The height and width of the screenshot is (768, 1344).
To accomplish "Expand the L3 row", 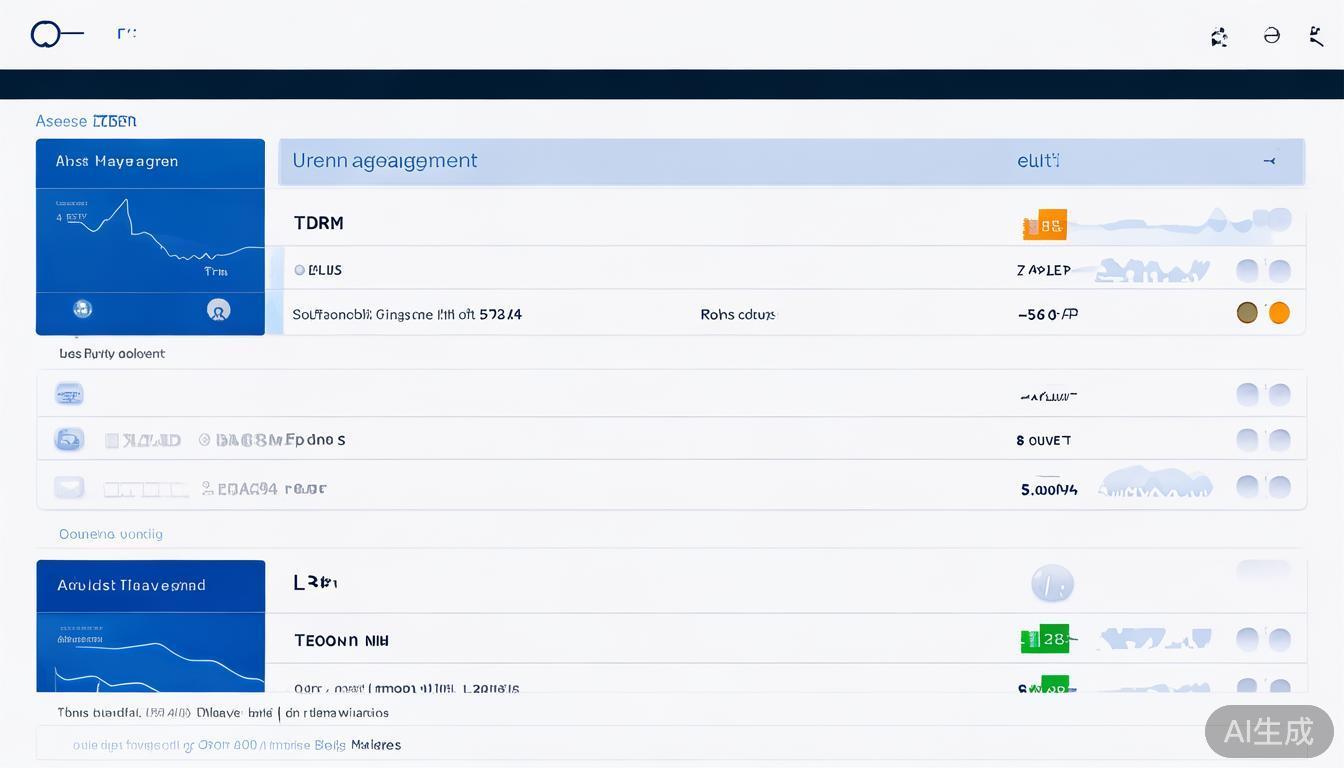I will point(315,582).
